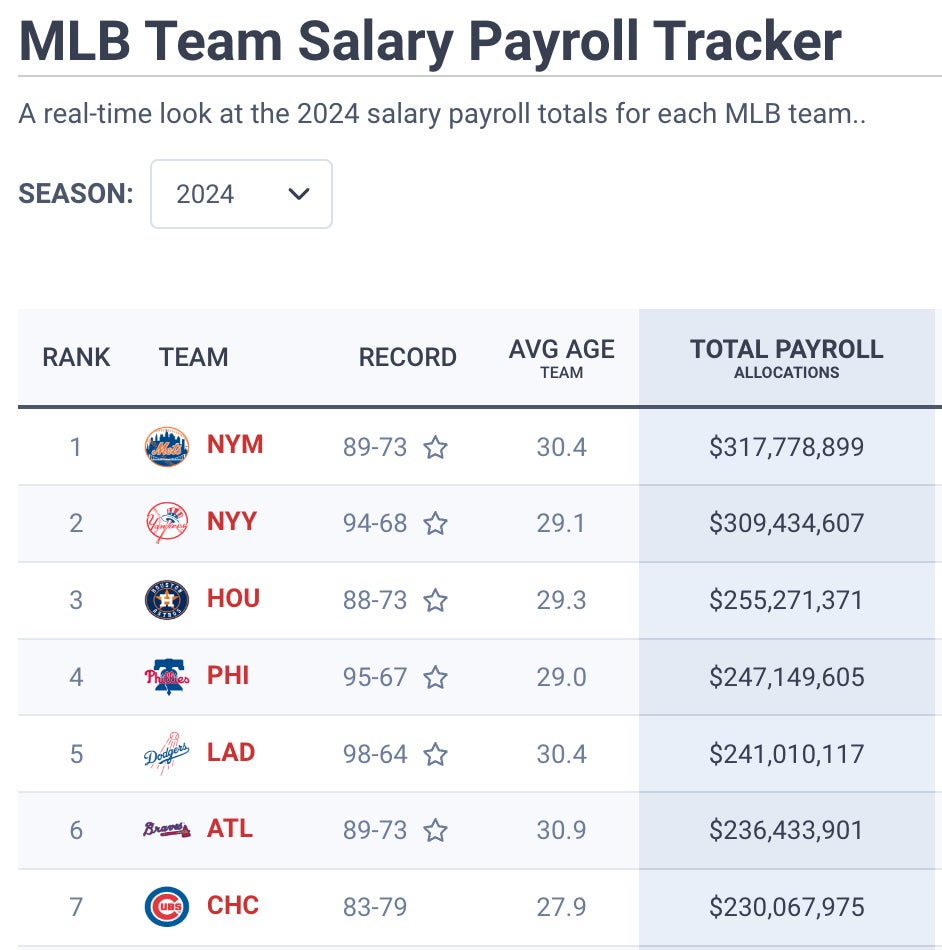Toggle star beside Dodgers 98-64 record
942x950 pixels.
[435, 754]
